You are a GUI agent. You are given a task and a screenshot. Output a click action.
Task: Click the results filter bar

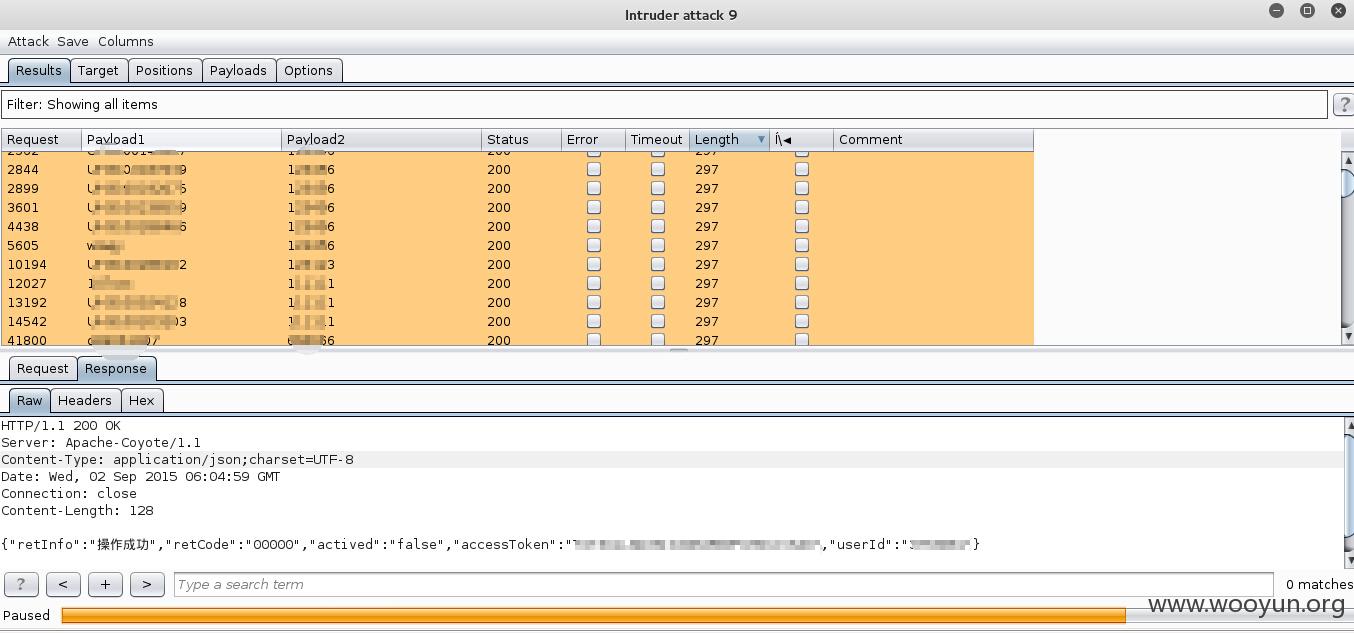[664, 104]
